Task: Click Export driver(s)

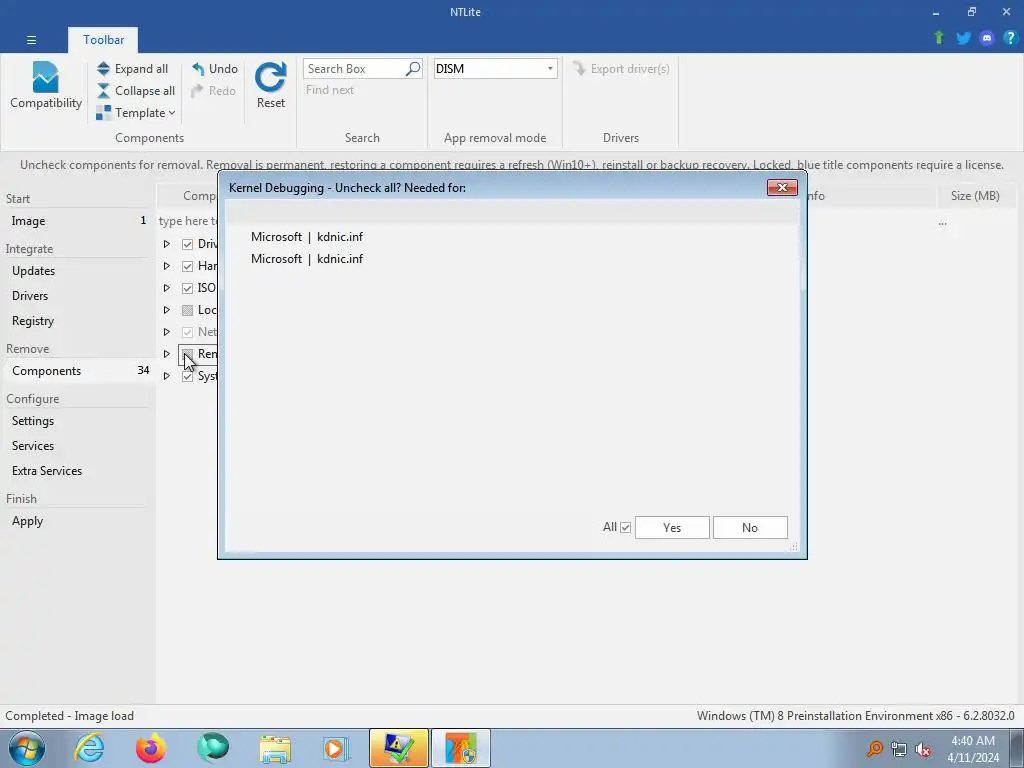Action: [621, 69]
